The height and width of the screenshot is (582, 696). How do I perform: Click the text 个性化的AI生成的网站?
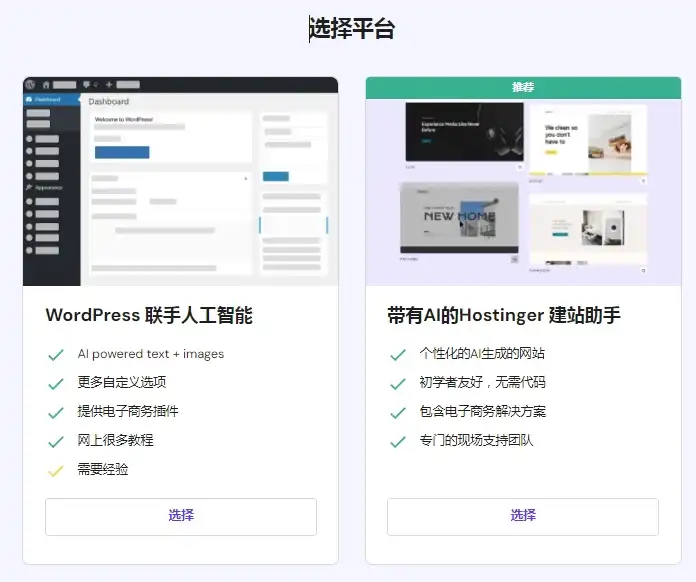[x=482, y=353]
